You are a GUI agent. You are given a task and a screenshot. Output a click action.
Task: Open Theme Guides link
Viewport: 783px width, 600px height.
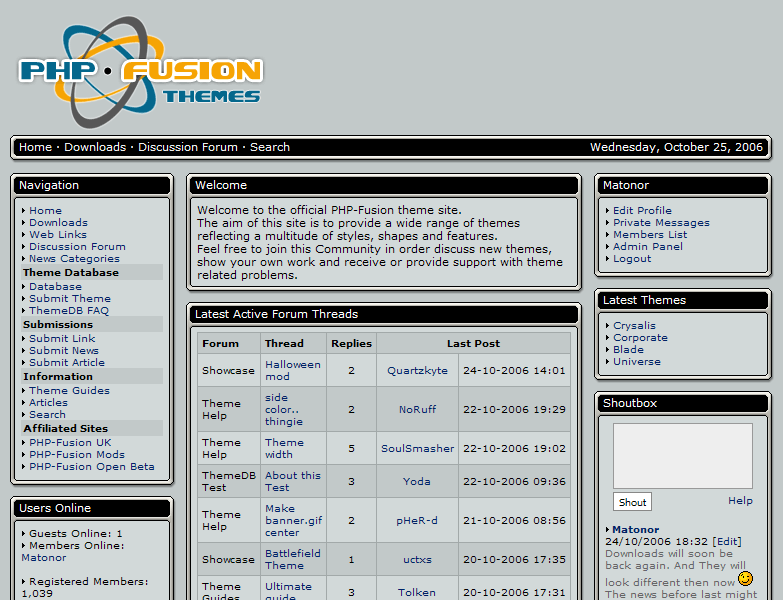pyautogui.click(x=69, y=390)
